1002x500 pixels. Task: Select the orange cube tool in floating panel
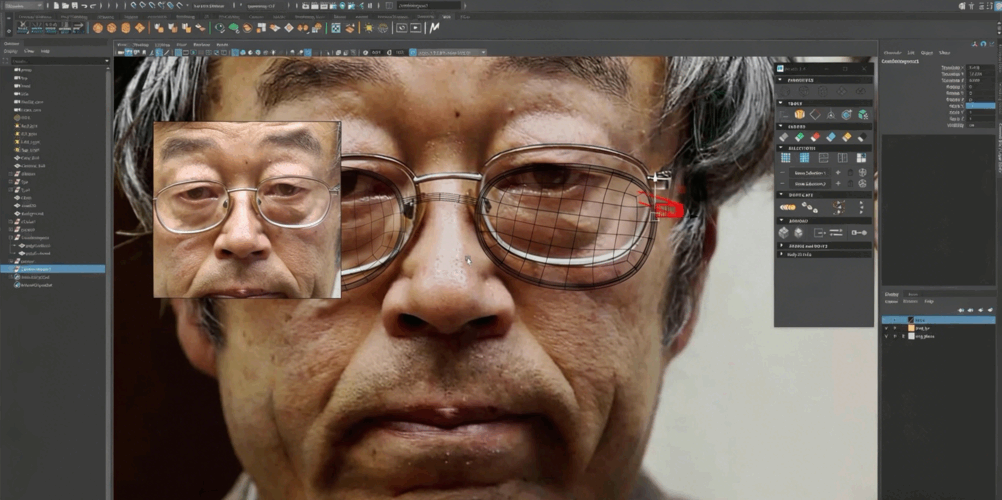(799, 114)
